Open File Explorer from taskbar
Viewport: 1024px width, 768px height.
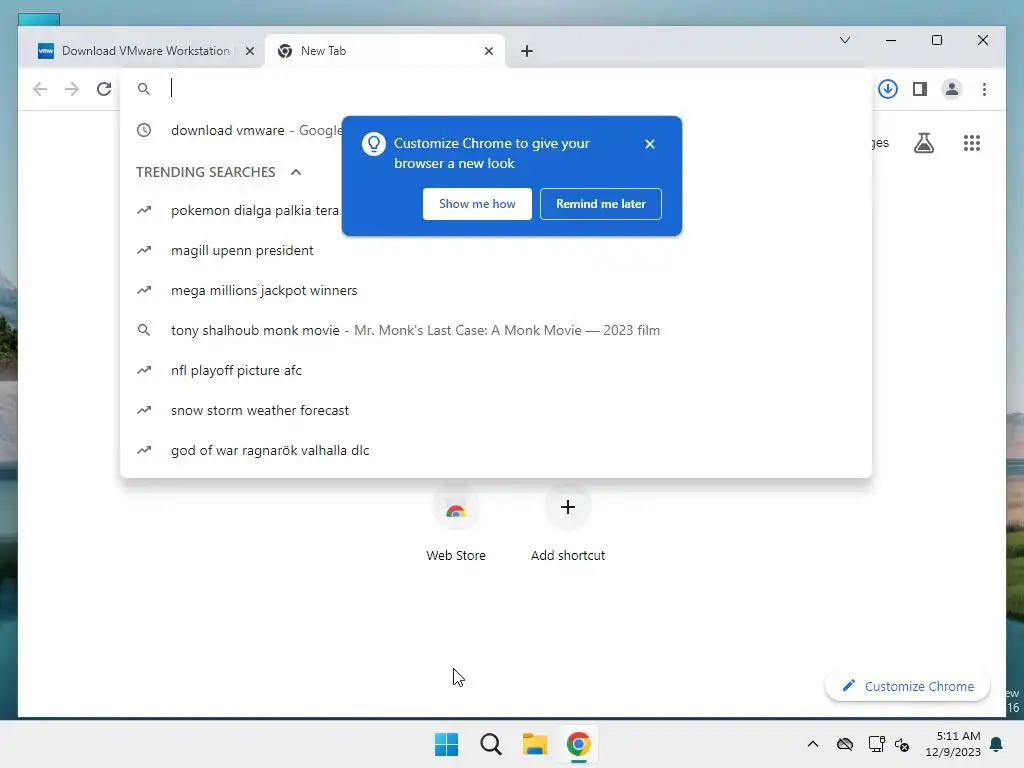(535, 744)
